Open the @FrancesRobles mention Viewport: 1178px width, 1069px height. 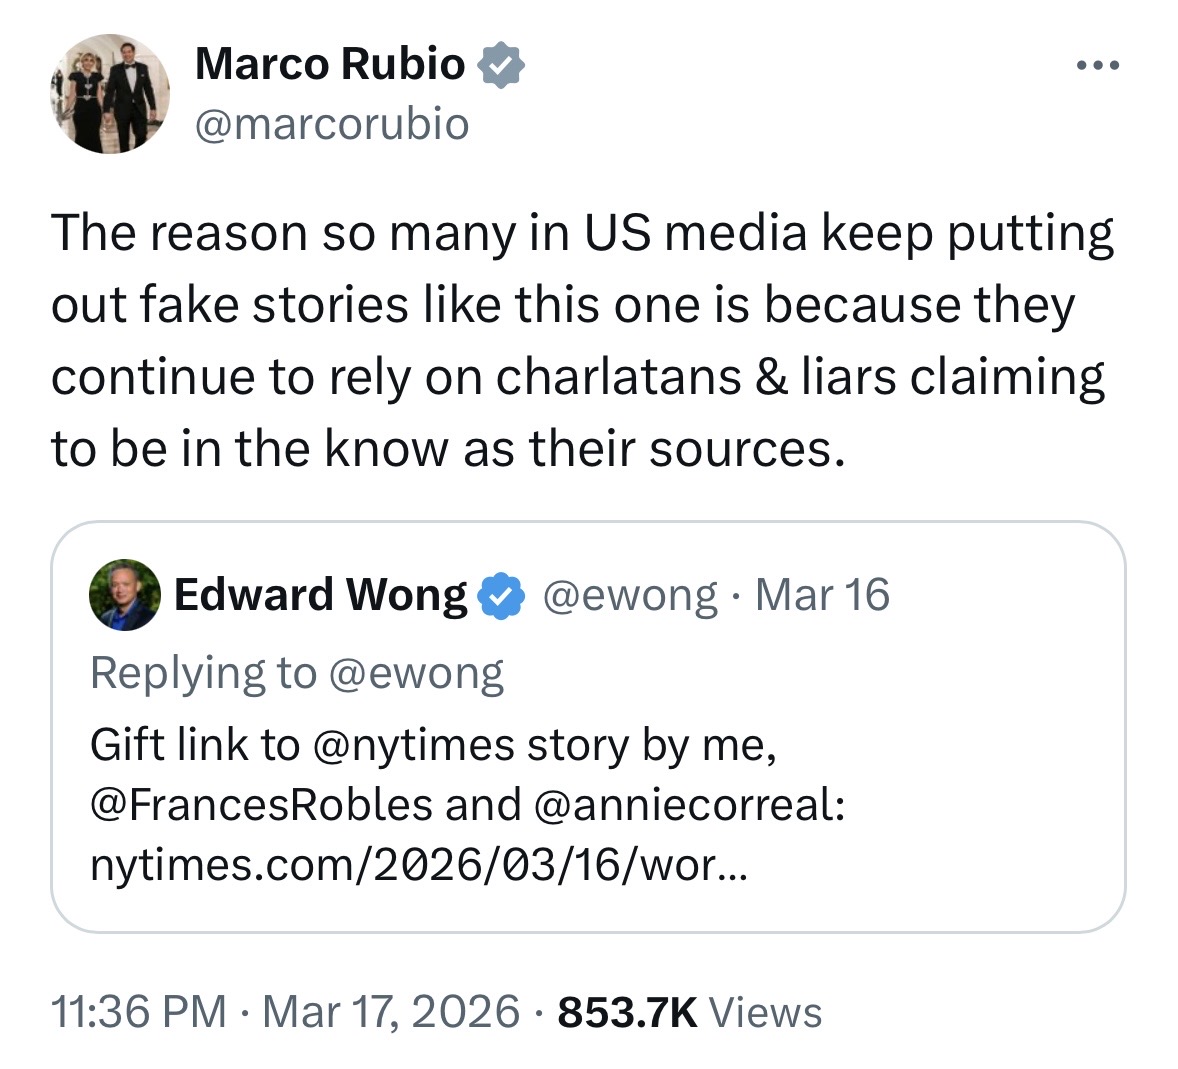262,805
